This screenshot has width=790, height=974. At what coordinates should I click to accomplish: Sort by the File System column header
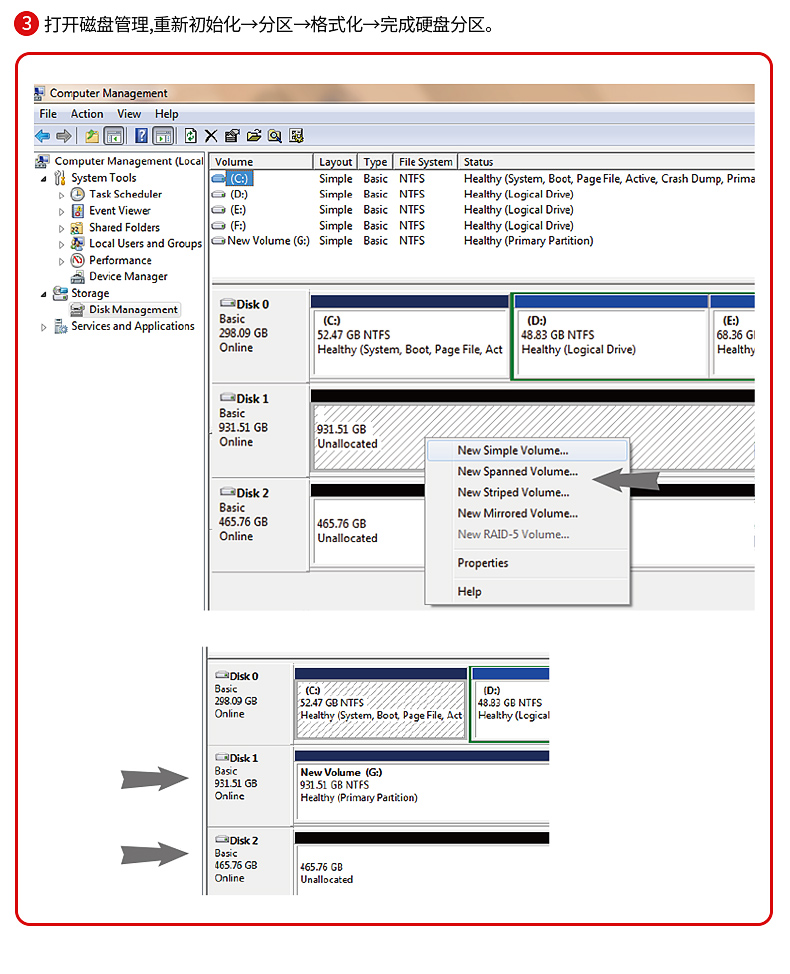tap(425, 162)
